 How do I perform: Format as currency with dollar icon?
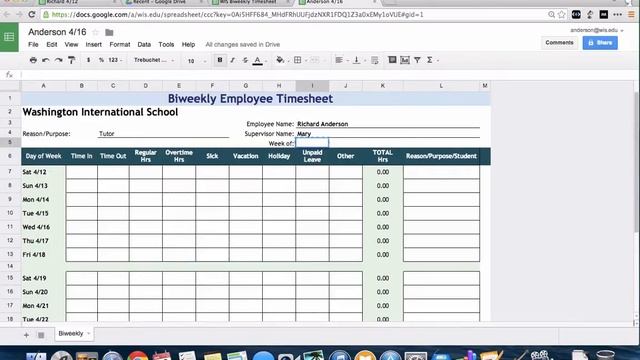pyautogui.click(x=89, y=60)
